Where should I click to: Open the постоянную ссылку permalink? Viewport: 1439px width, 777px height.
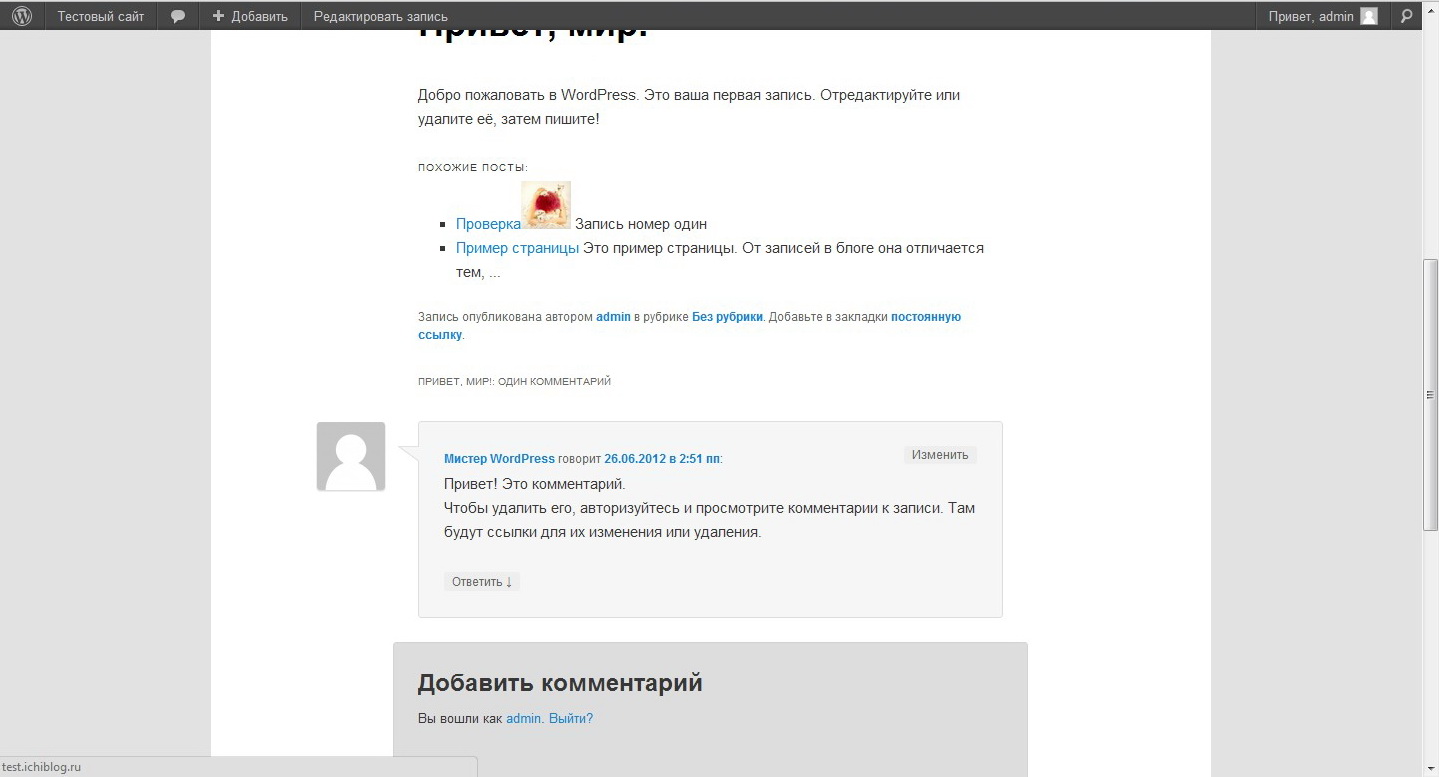[x=689, y=326]
